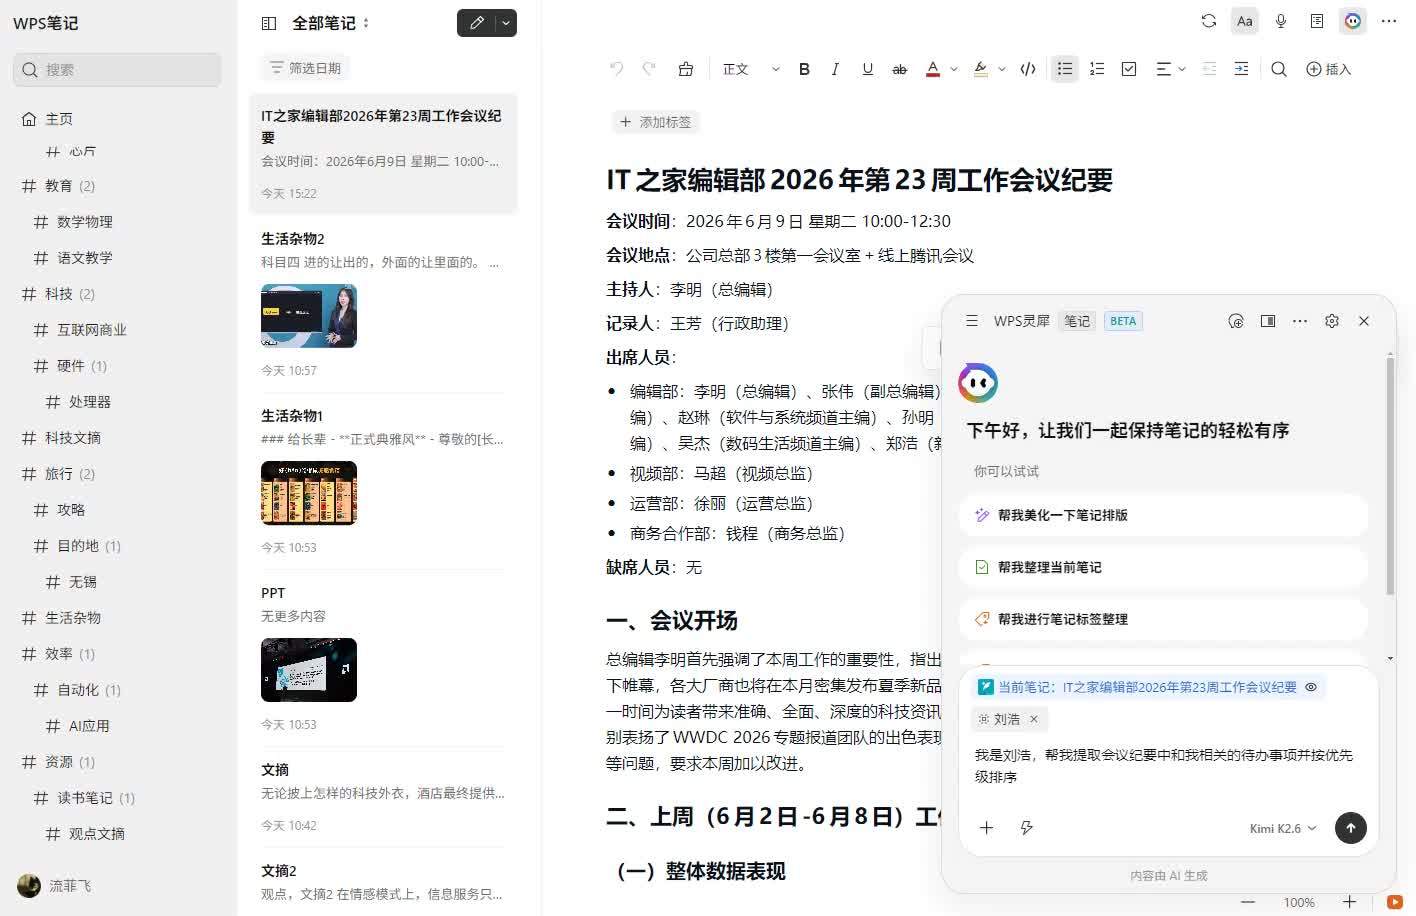Decrease paragraph indent
This screenshot has height=916, width=1416.
click(x=1209, y=69)
